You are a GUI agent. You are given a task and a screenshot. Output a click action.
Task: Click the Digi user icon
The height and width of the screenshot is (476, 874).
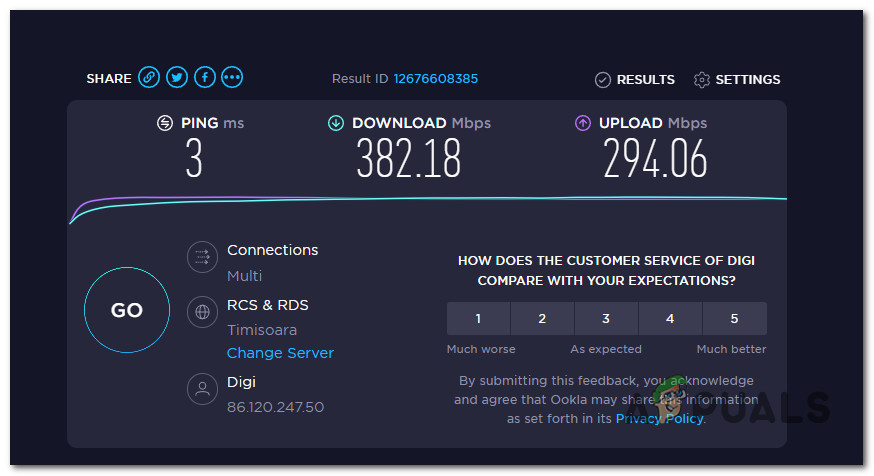202,388
